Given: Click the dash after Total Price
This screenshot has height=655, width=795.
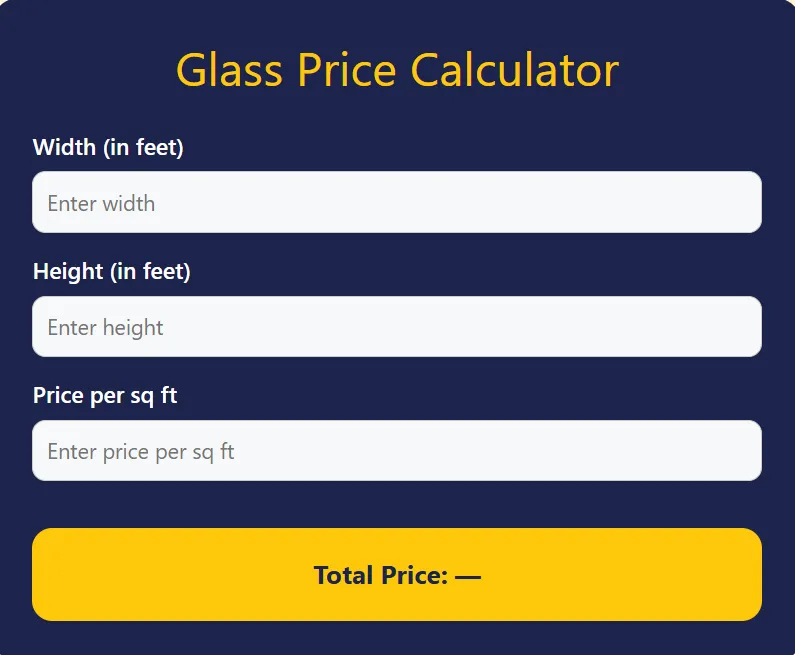Looking at the screenshot, I should [468, 576].
